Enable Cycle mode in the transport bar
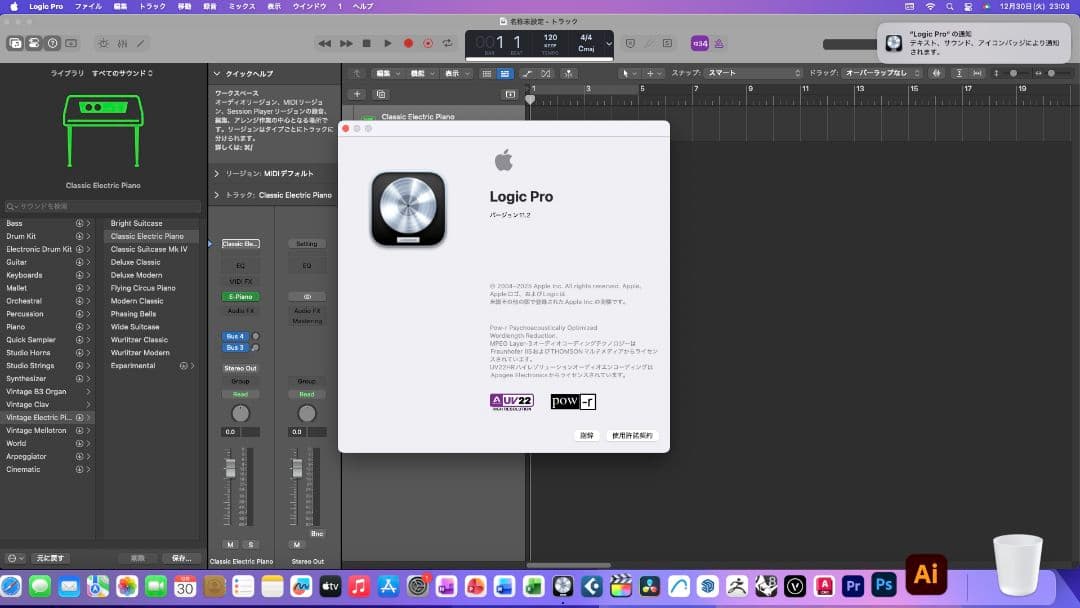The width and height of the screenshot is (1080, 608). tap(447, 43)
